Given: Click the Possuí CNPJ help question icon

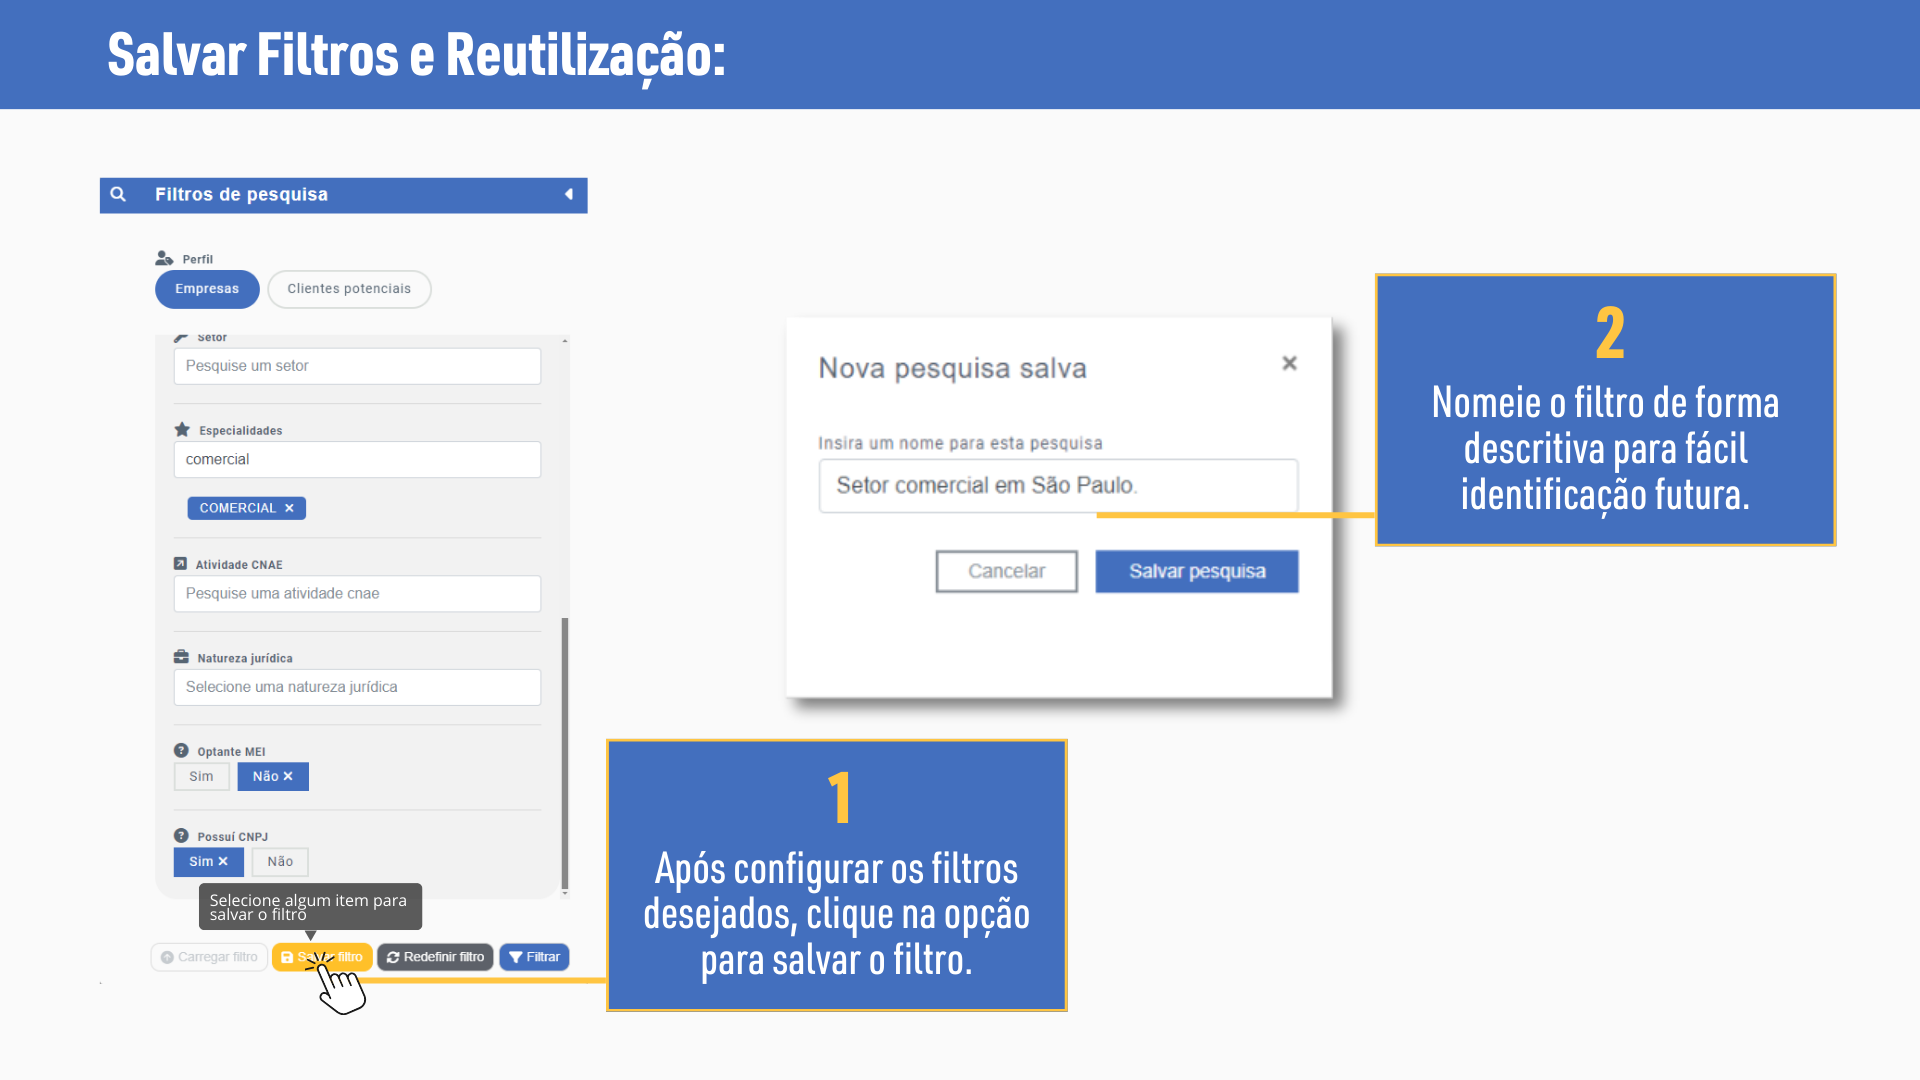Looking at the screenshot, I should (181, 836).
